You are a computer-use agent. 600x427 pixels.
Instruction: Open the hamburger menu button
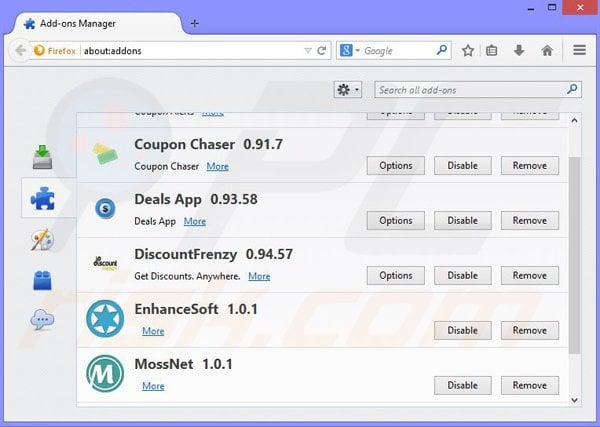pyautogui.click(x=580, y=50)
